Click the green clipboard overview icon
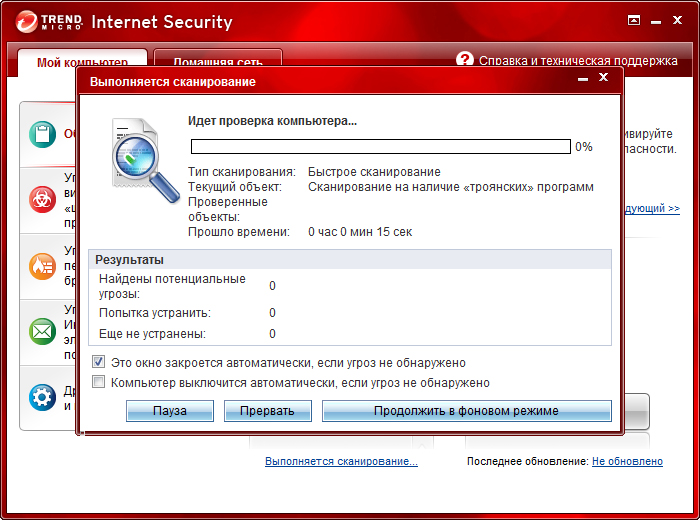Screen dimensions: 700x520 42,134
